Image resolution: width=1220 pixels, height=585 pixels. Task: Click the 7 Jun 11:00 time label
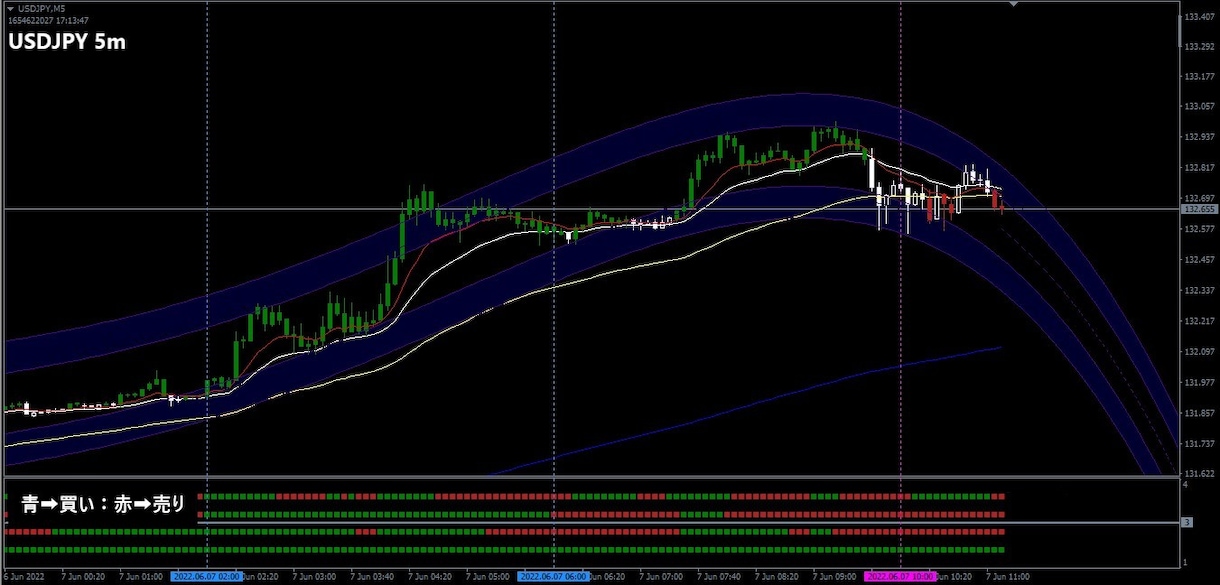point(1008,577)
